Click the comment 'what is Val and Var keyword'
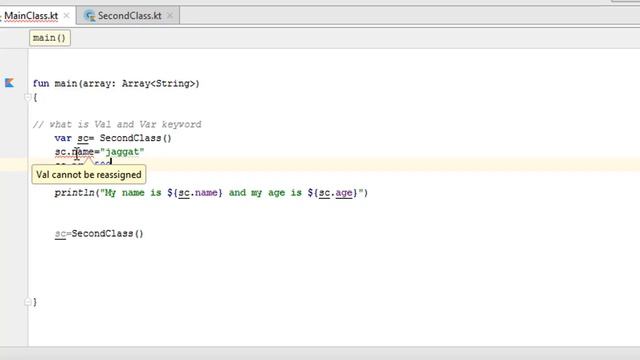 tap(117, 124)
